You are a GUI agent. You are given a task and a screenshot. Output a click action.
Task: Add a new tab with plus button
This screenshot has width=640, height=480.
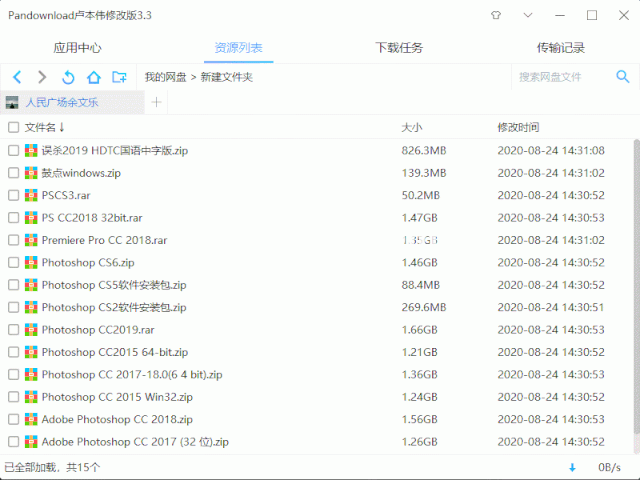pos(156,102)
